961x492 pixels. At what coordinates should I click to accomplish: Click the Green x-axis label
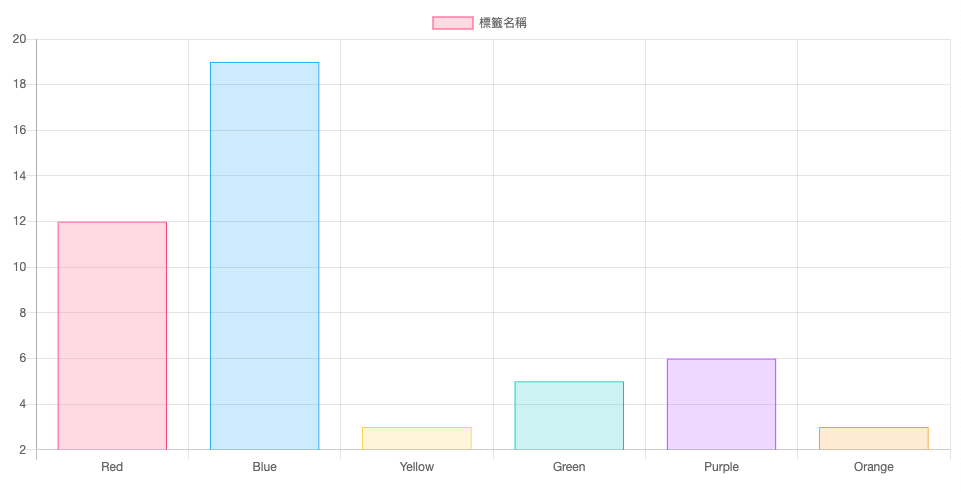click(569, 467)
